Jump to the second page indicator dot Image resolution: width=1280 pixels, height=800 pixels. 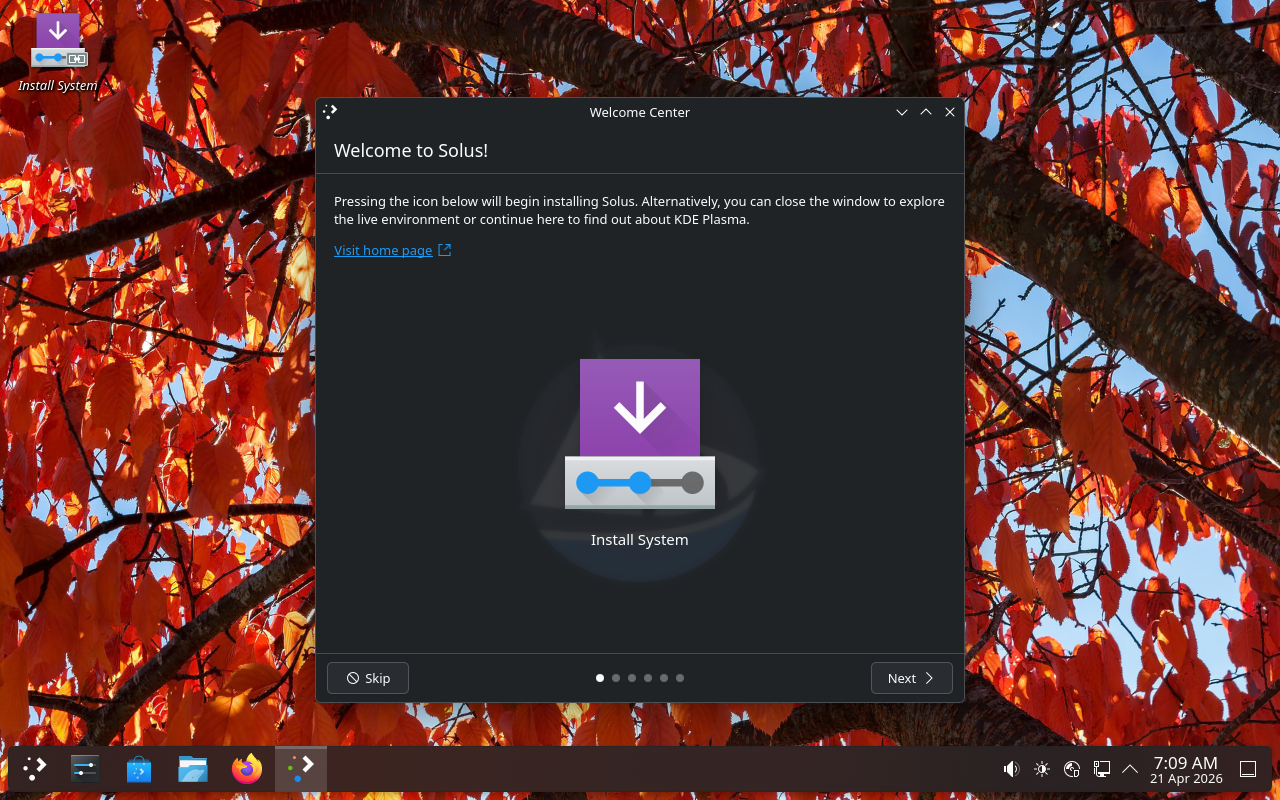tap(616, 678)
